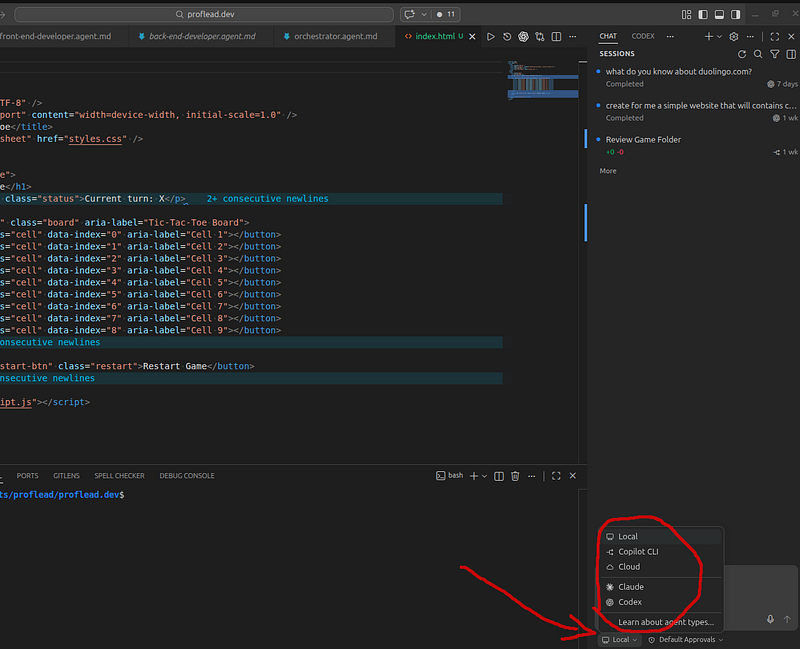Toggle the primary sidebar visibility
This screenshot has width=800, height=649.
click(x=703, y=14)
